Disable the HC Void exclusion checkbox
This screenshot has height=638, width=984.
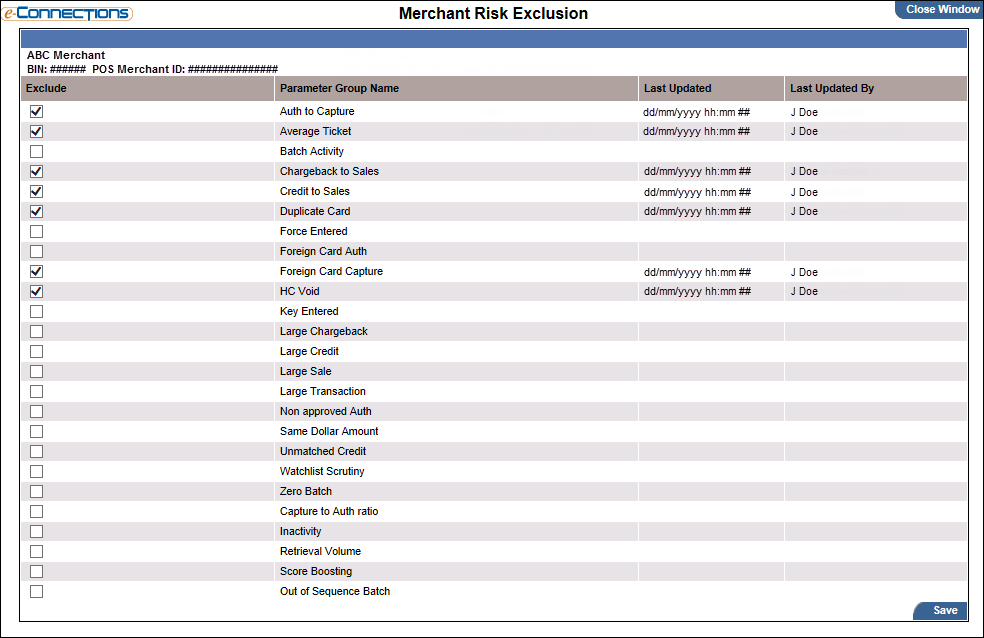pos(37,292)
